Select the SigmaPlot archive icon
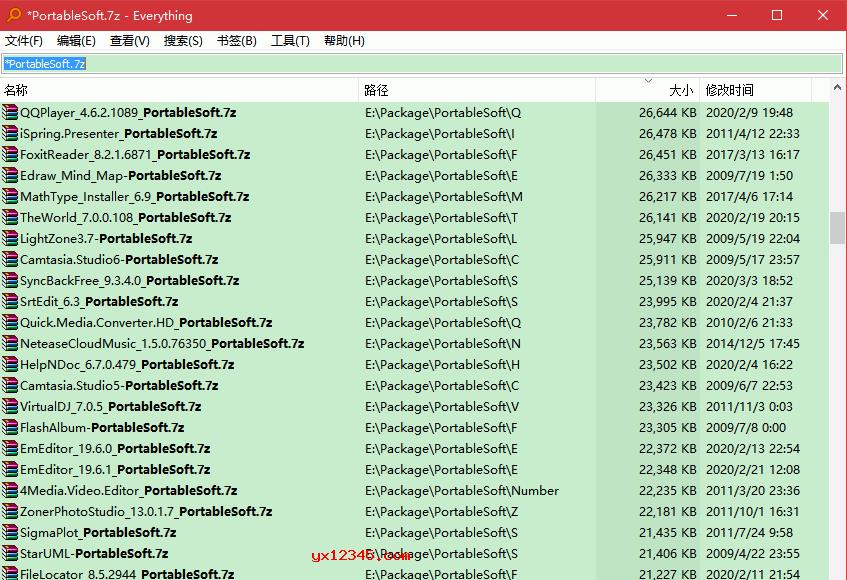Viewport: 847px width, 580px height. click(10, 532)
